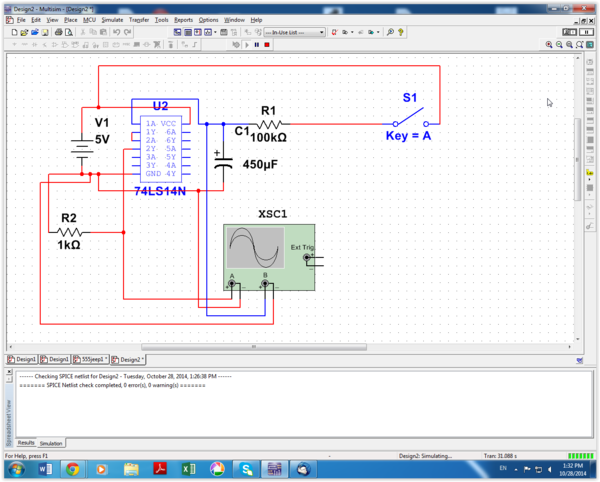Viewport: 600px width, 482px height.
Task: Click the Save floppy disk icon
Action: 45,32
